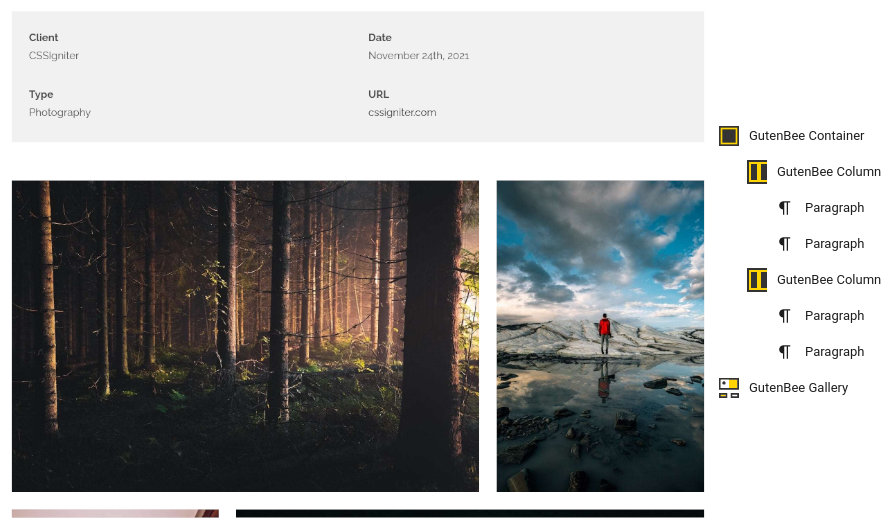The width and height of the screenshot is (890, 520).
Task: Click the first GutenBee Column icon
Action: pyautogui.click(x=757, y=172)
